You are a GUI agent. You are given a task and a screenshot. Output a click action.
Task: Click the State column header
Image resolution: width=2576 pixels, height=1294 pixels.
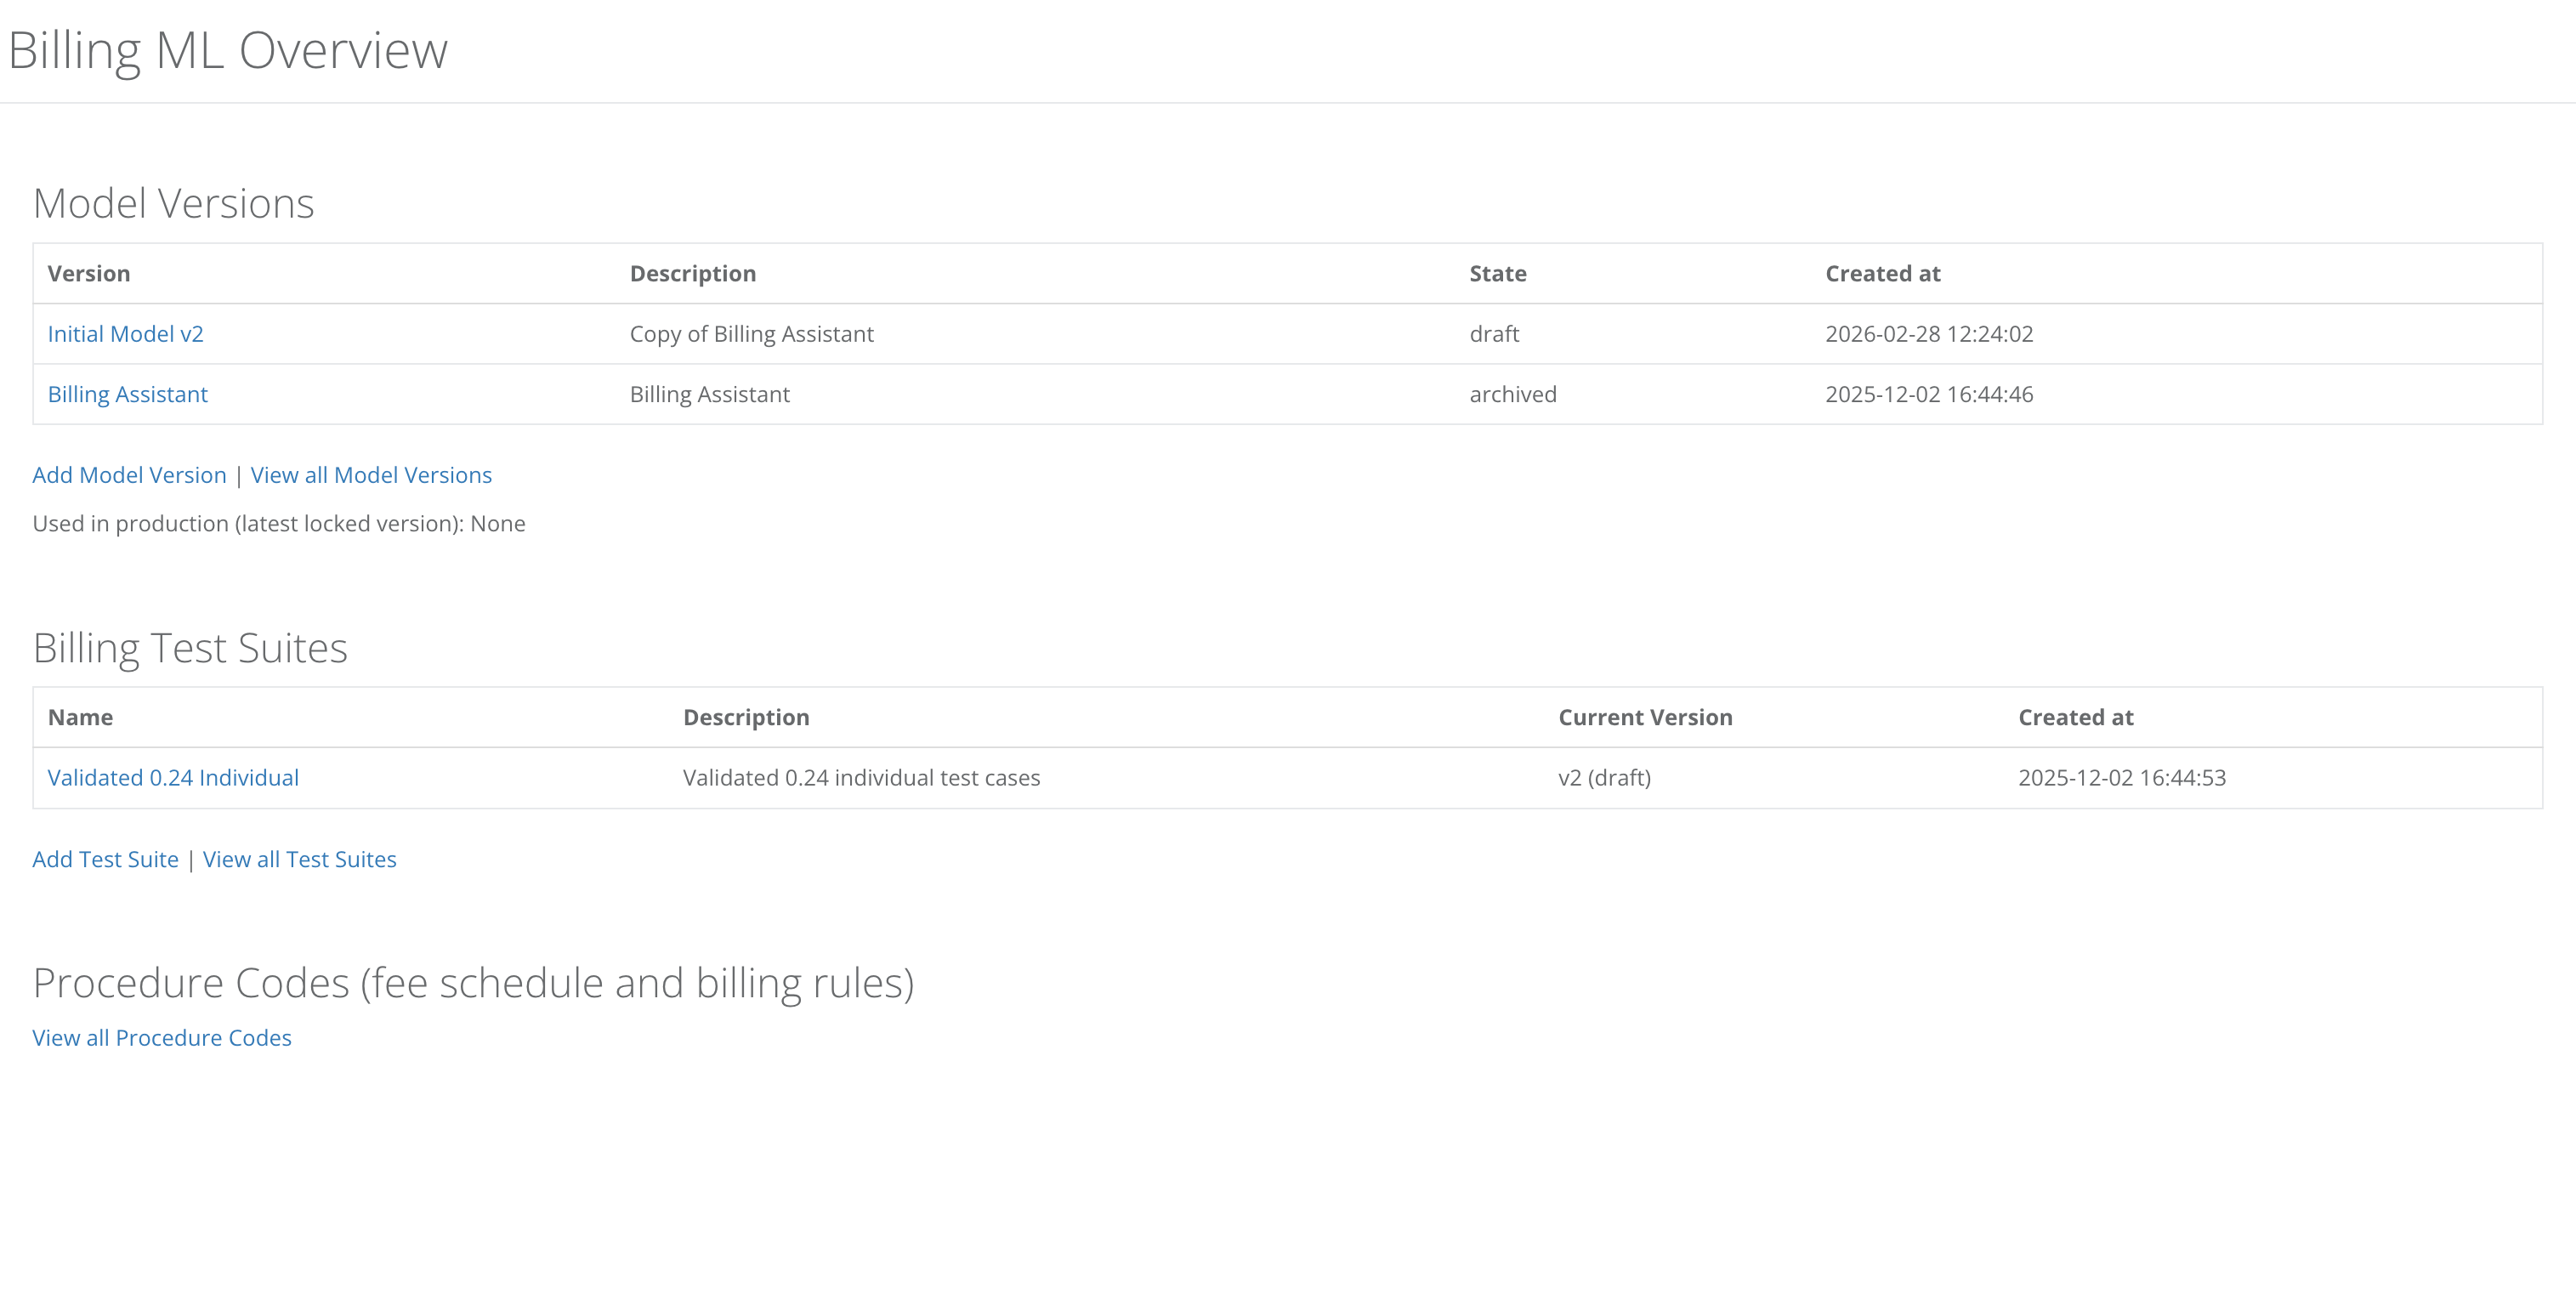tap(1497, 274)
